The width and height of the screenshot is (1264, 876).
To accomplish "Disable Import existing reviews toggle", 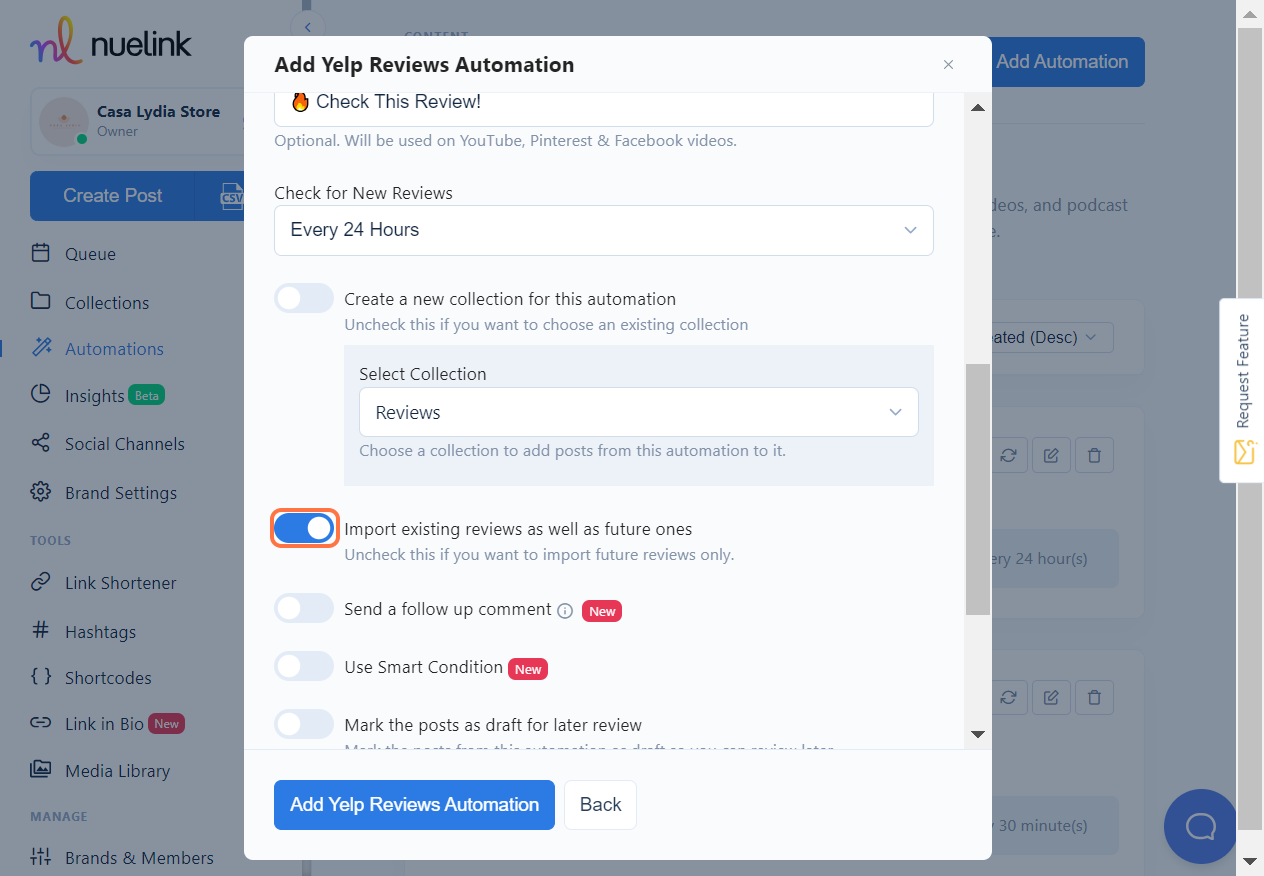I will (304, 528).
